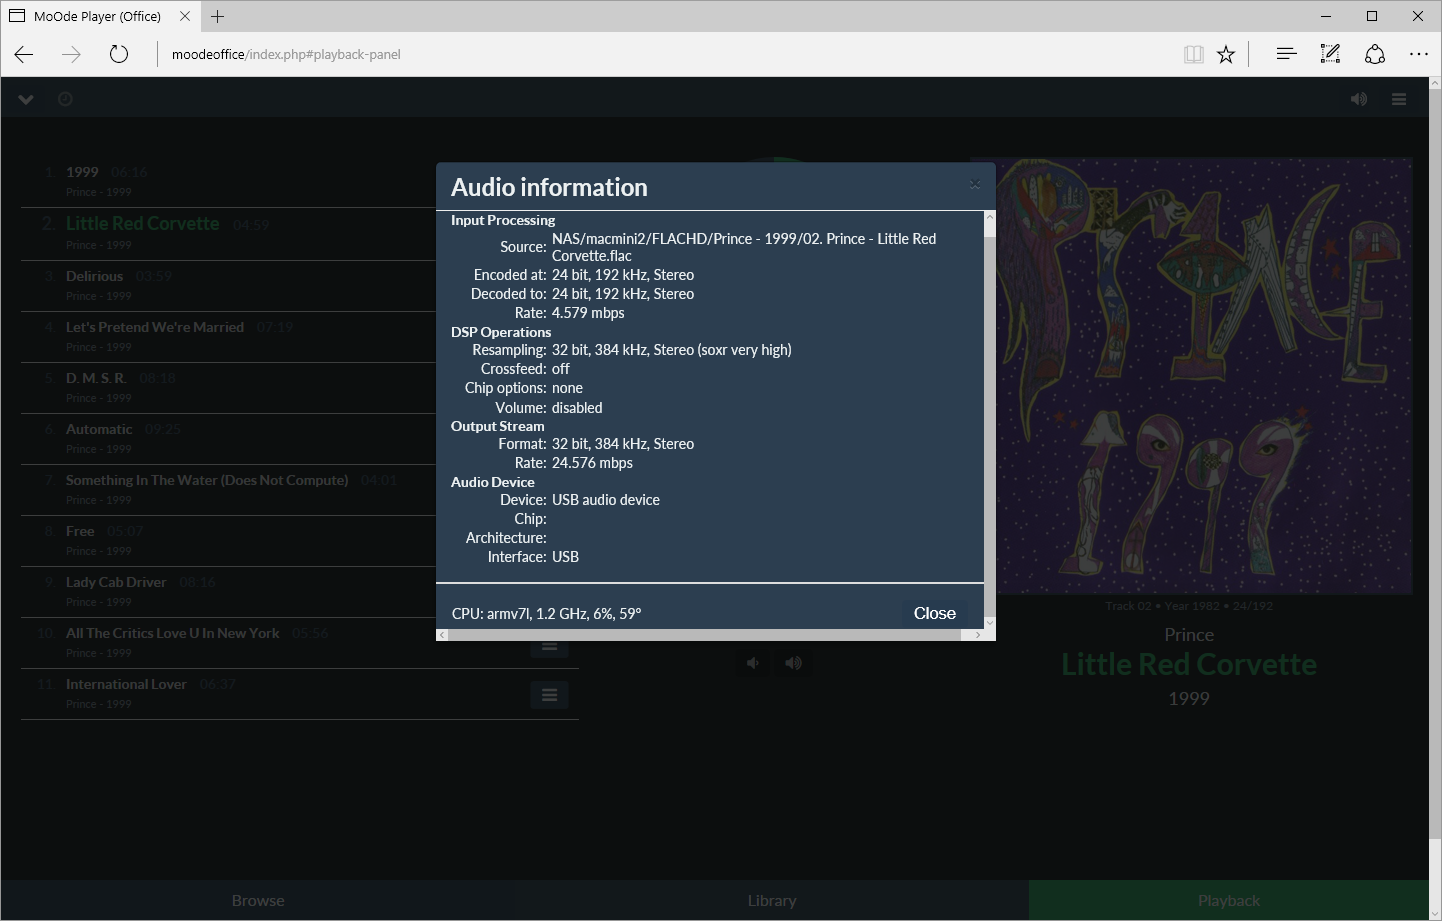Click the dialog horizontal scrollbar left arrow
The height and width of the screenshot is (921, 1442).
(442, 635)
